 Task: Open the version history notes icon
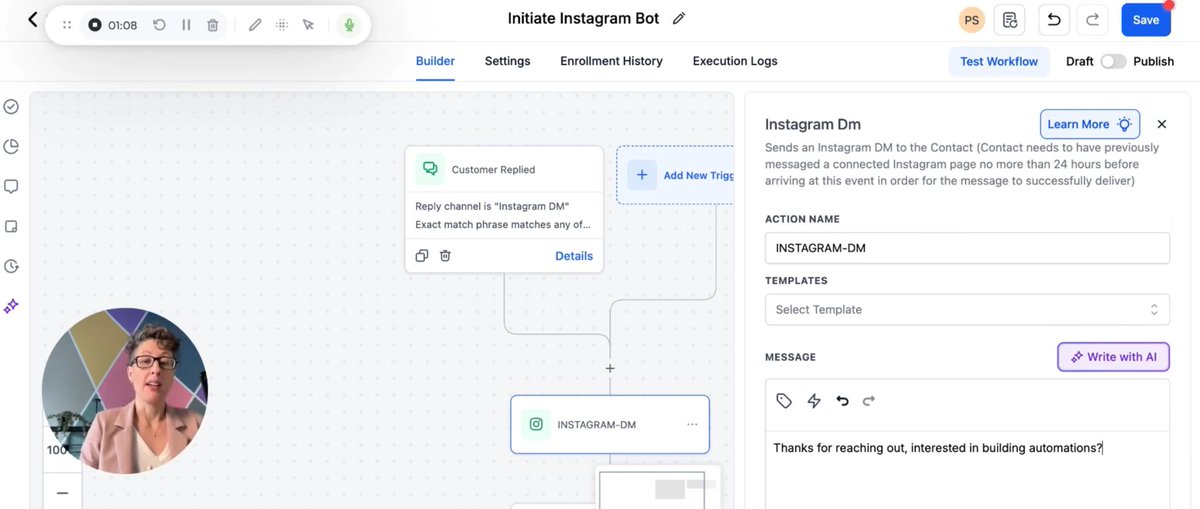1011,20
